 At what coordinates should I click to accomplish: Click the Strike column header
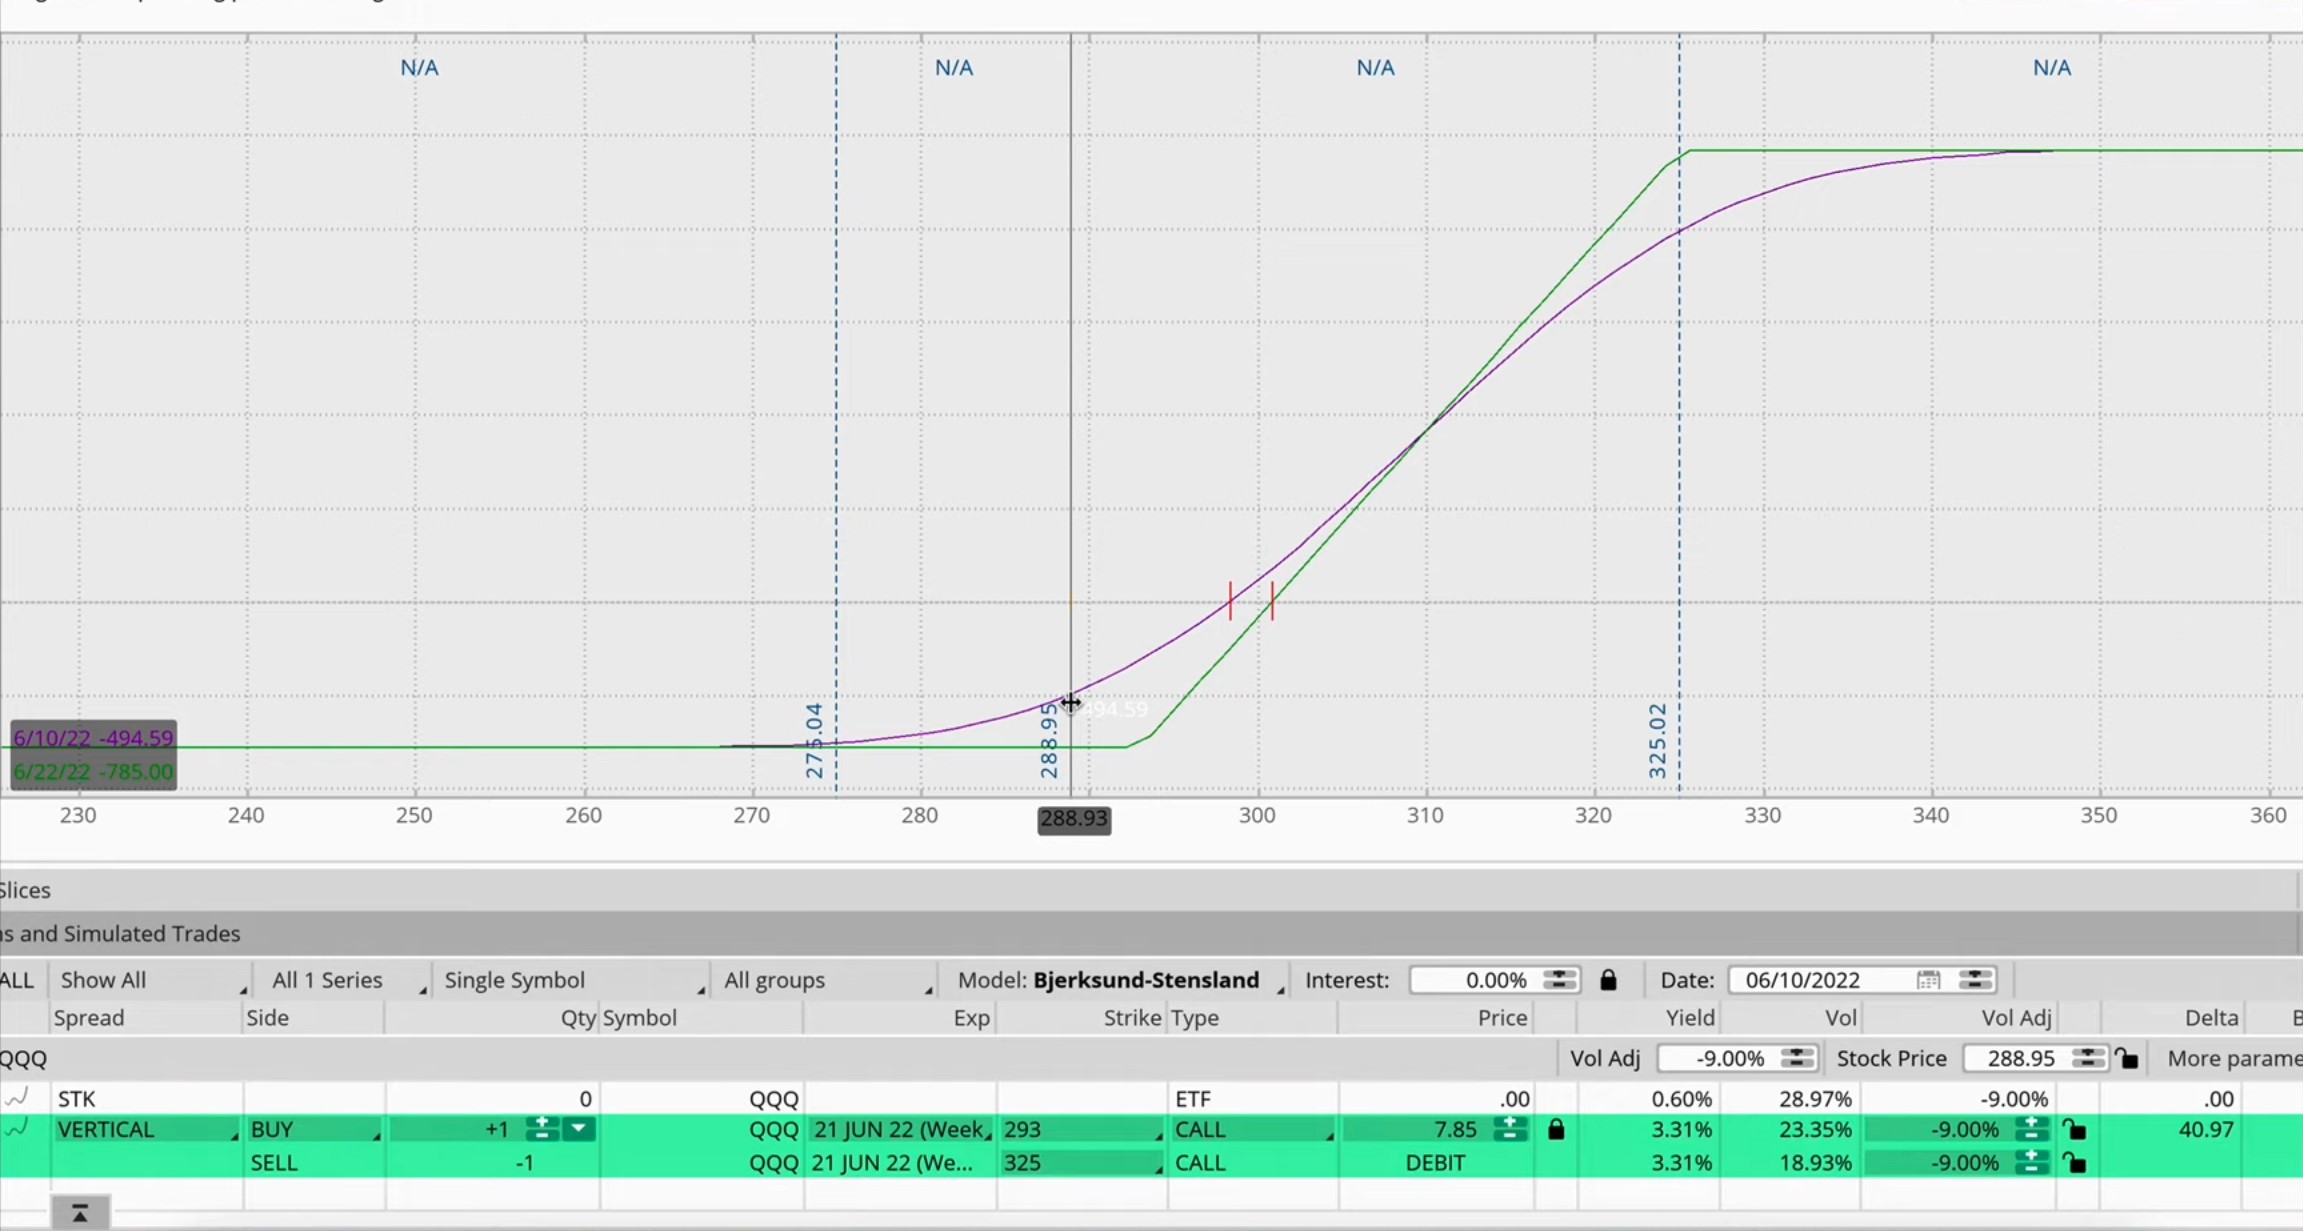click(1131, 1018)
